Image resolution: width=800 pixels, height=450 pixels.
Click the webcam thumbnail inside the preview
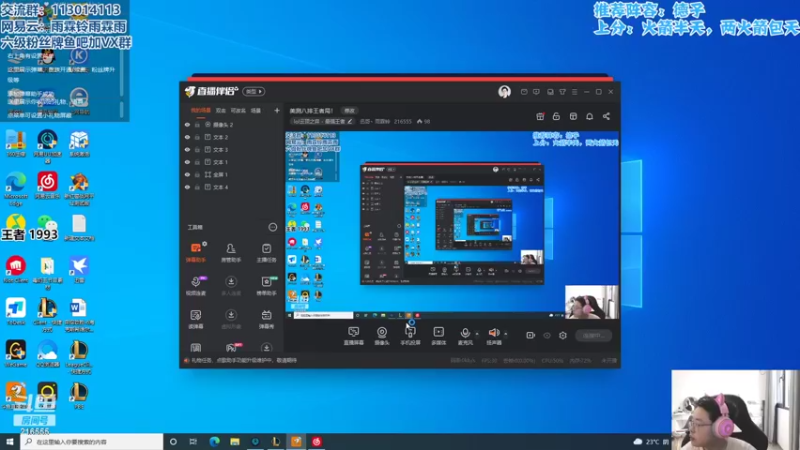pyautogui.click(x=591, y=302)
